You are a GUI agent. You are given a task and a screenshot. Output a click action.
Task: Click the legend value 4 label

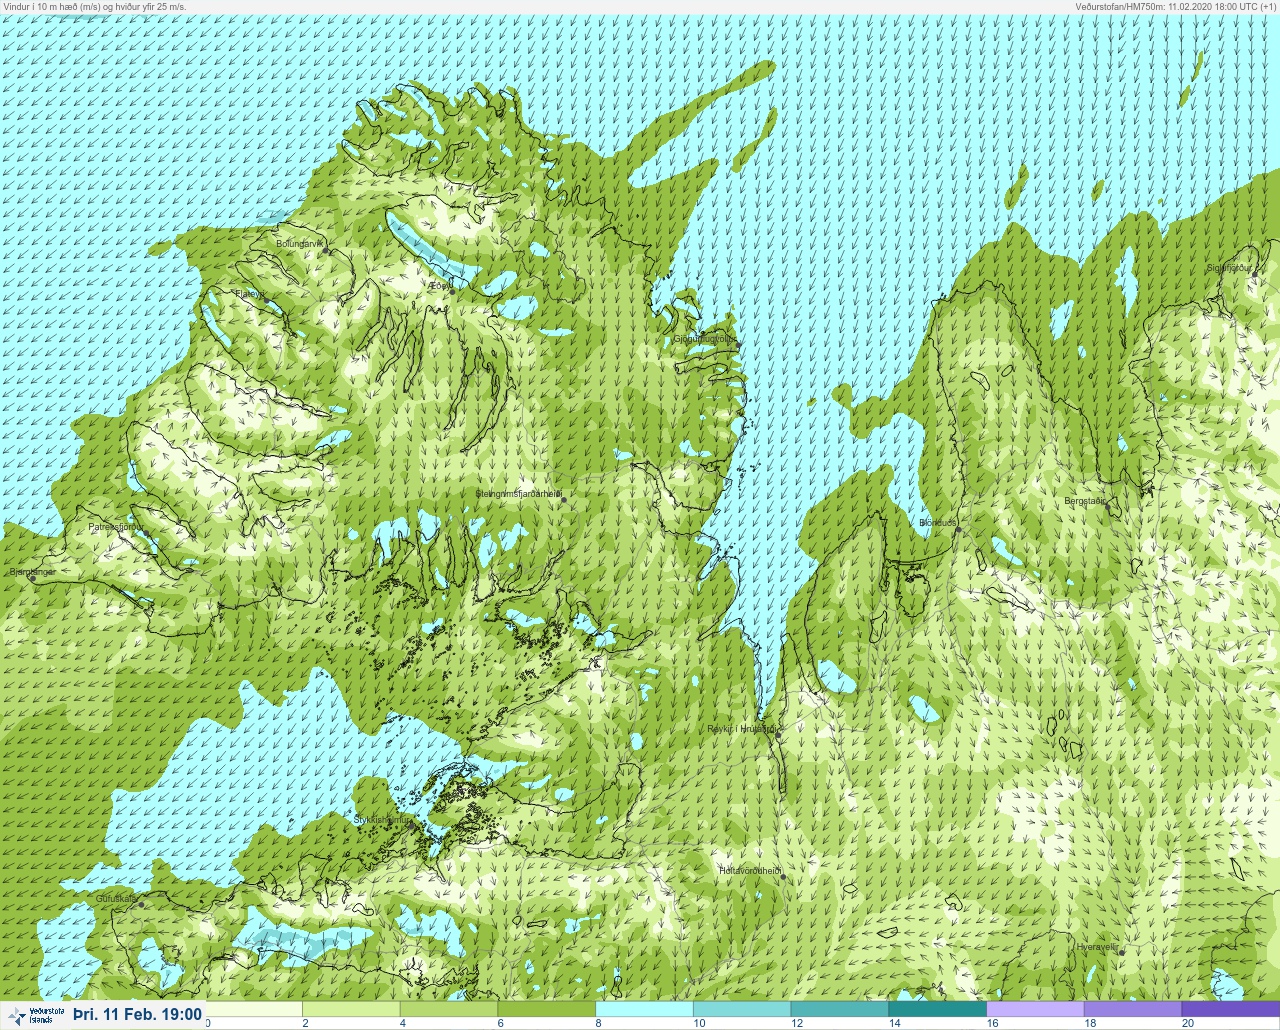click(402, 1023)
